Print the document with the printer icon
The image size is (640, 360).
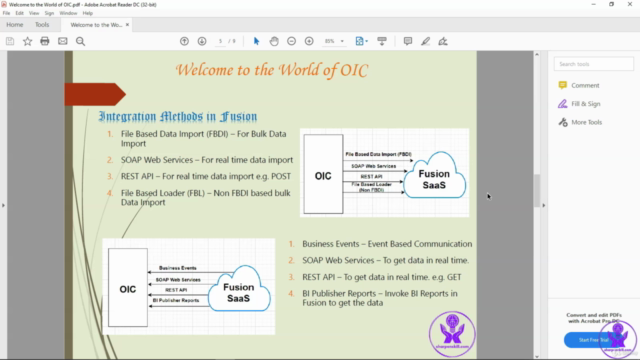(45, 41)
